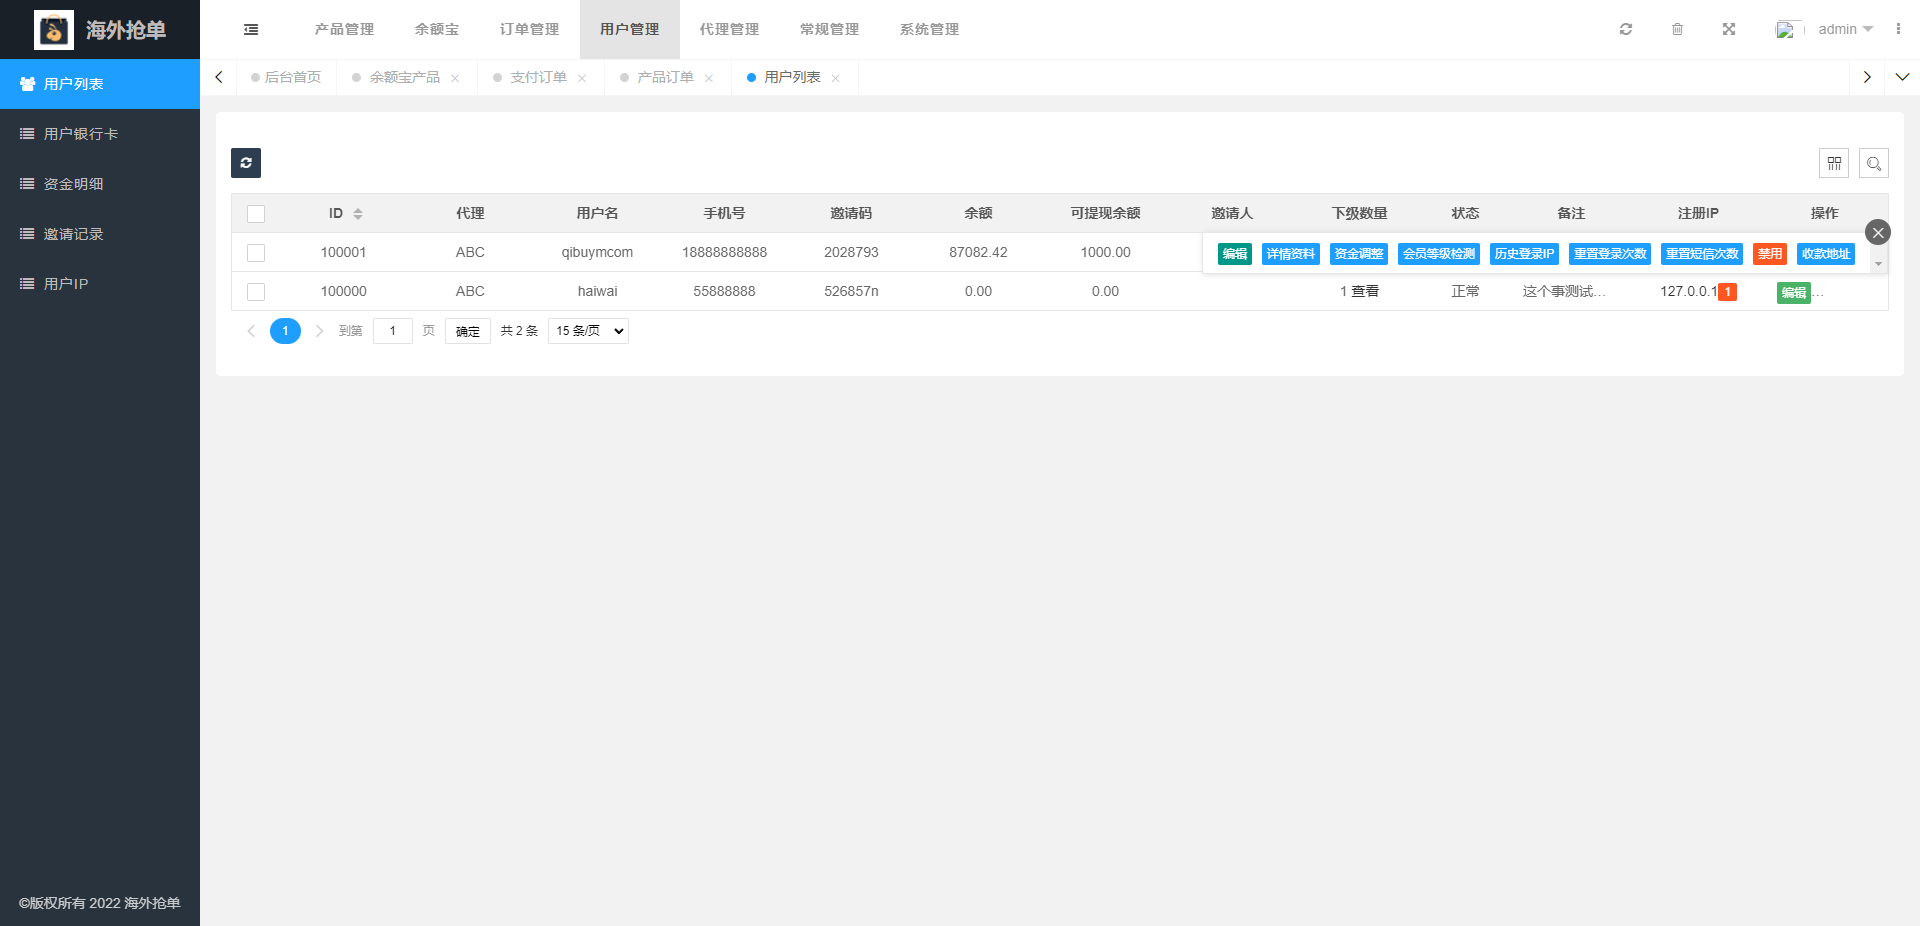Close the expanded action popup
Viewport: 1920px width, 926px height.
tap(1877, 232)
